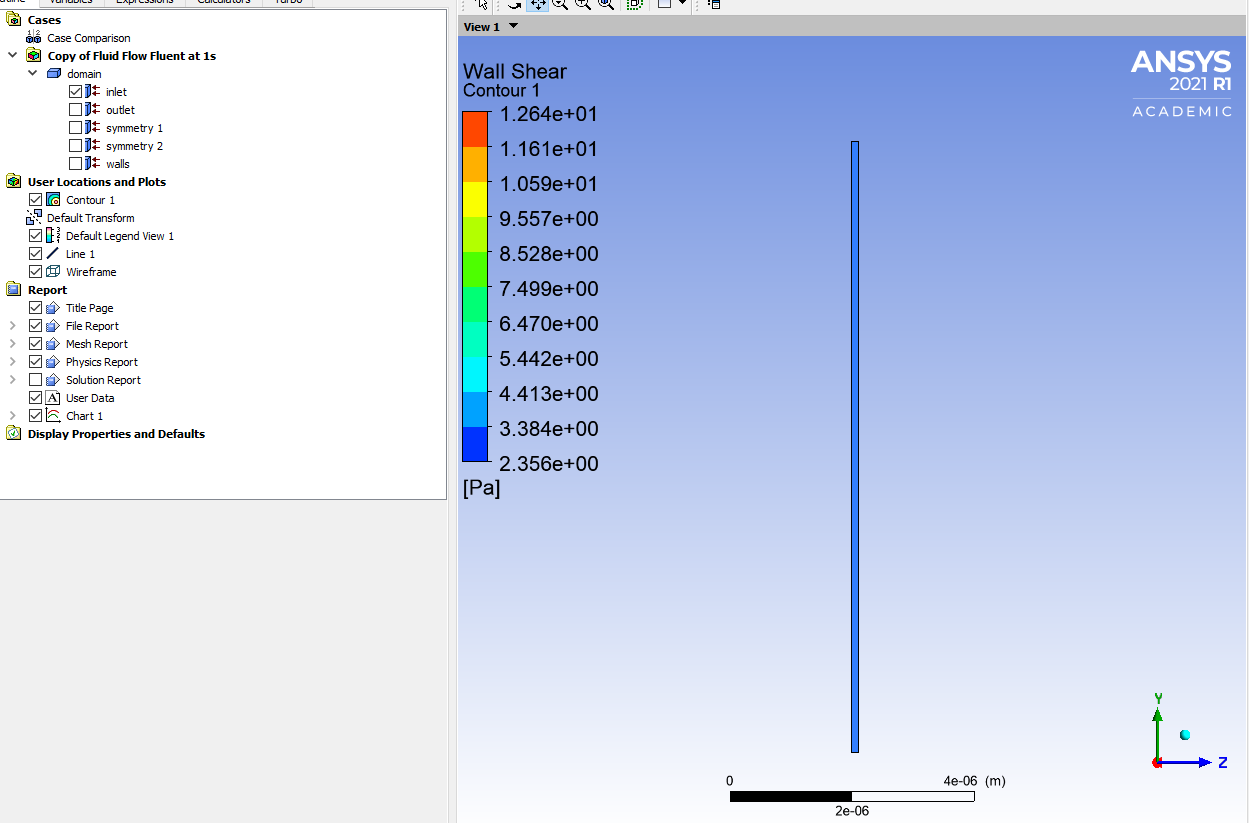Click the blue wall contour strip in viewer
The image size is (1249, 823).
pos(855,447)
